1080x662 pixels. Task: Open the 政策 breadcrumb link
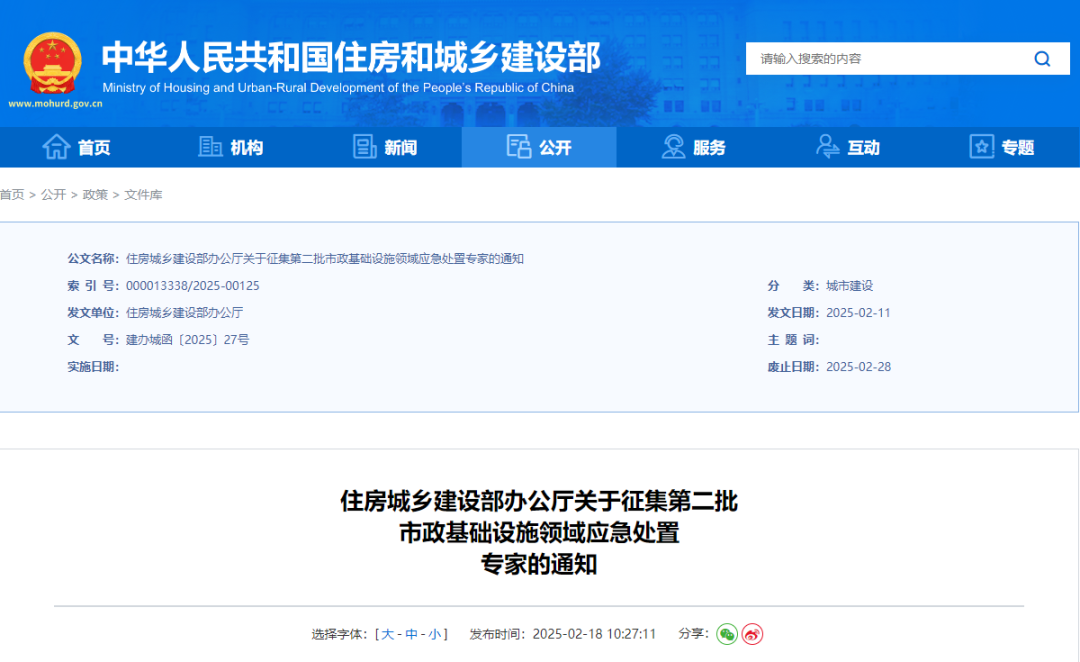[95, 195]
